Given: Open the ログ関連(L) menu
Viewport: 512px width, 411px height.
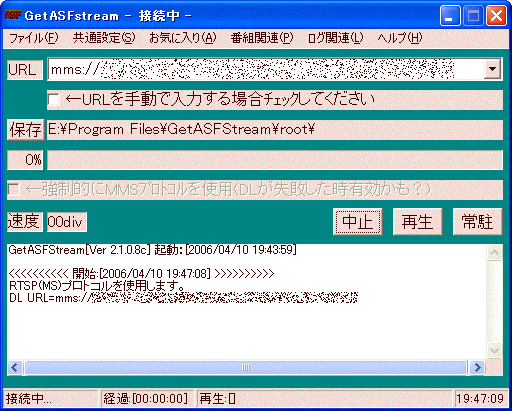Looking at the screenshot, I should point(335,38).
